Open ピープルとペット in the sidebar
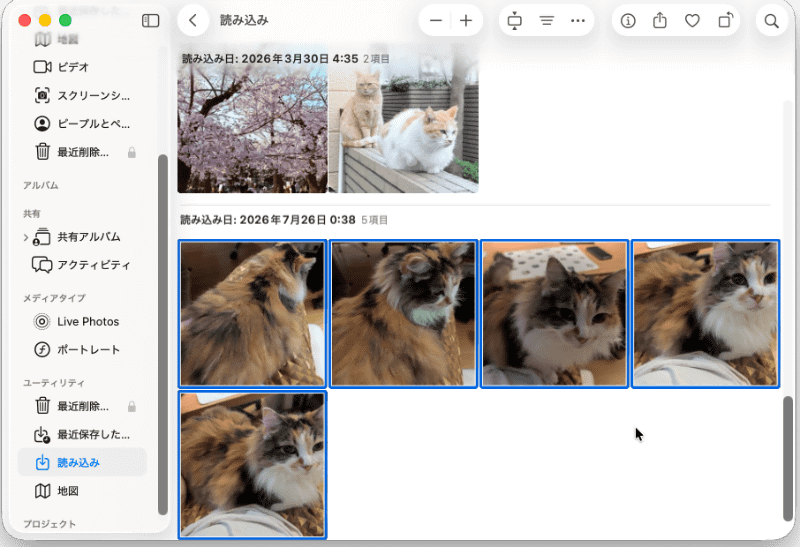The image size is (800, 547). coord(83,123)
